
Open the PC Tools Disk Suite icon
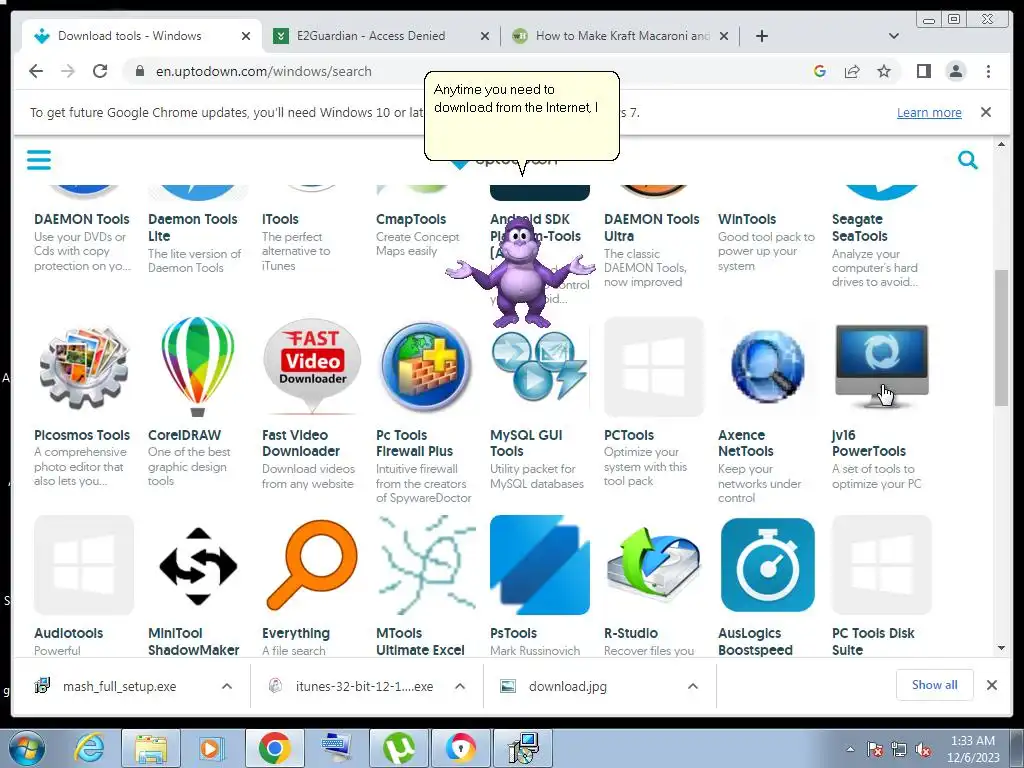pos(882,565)
